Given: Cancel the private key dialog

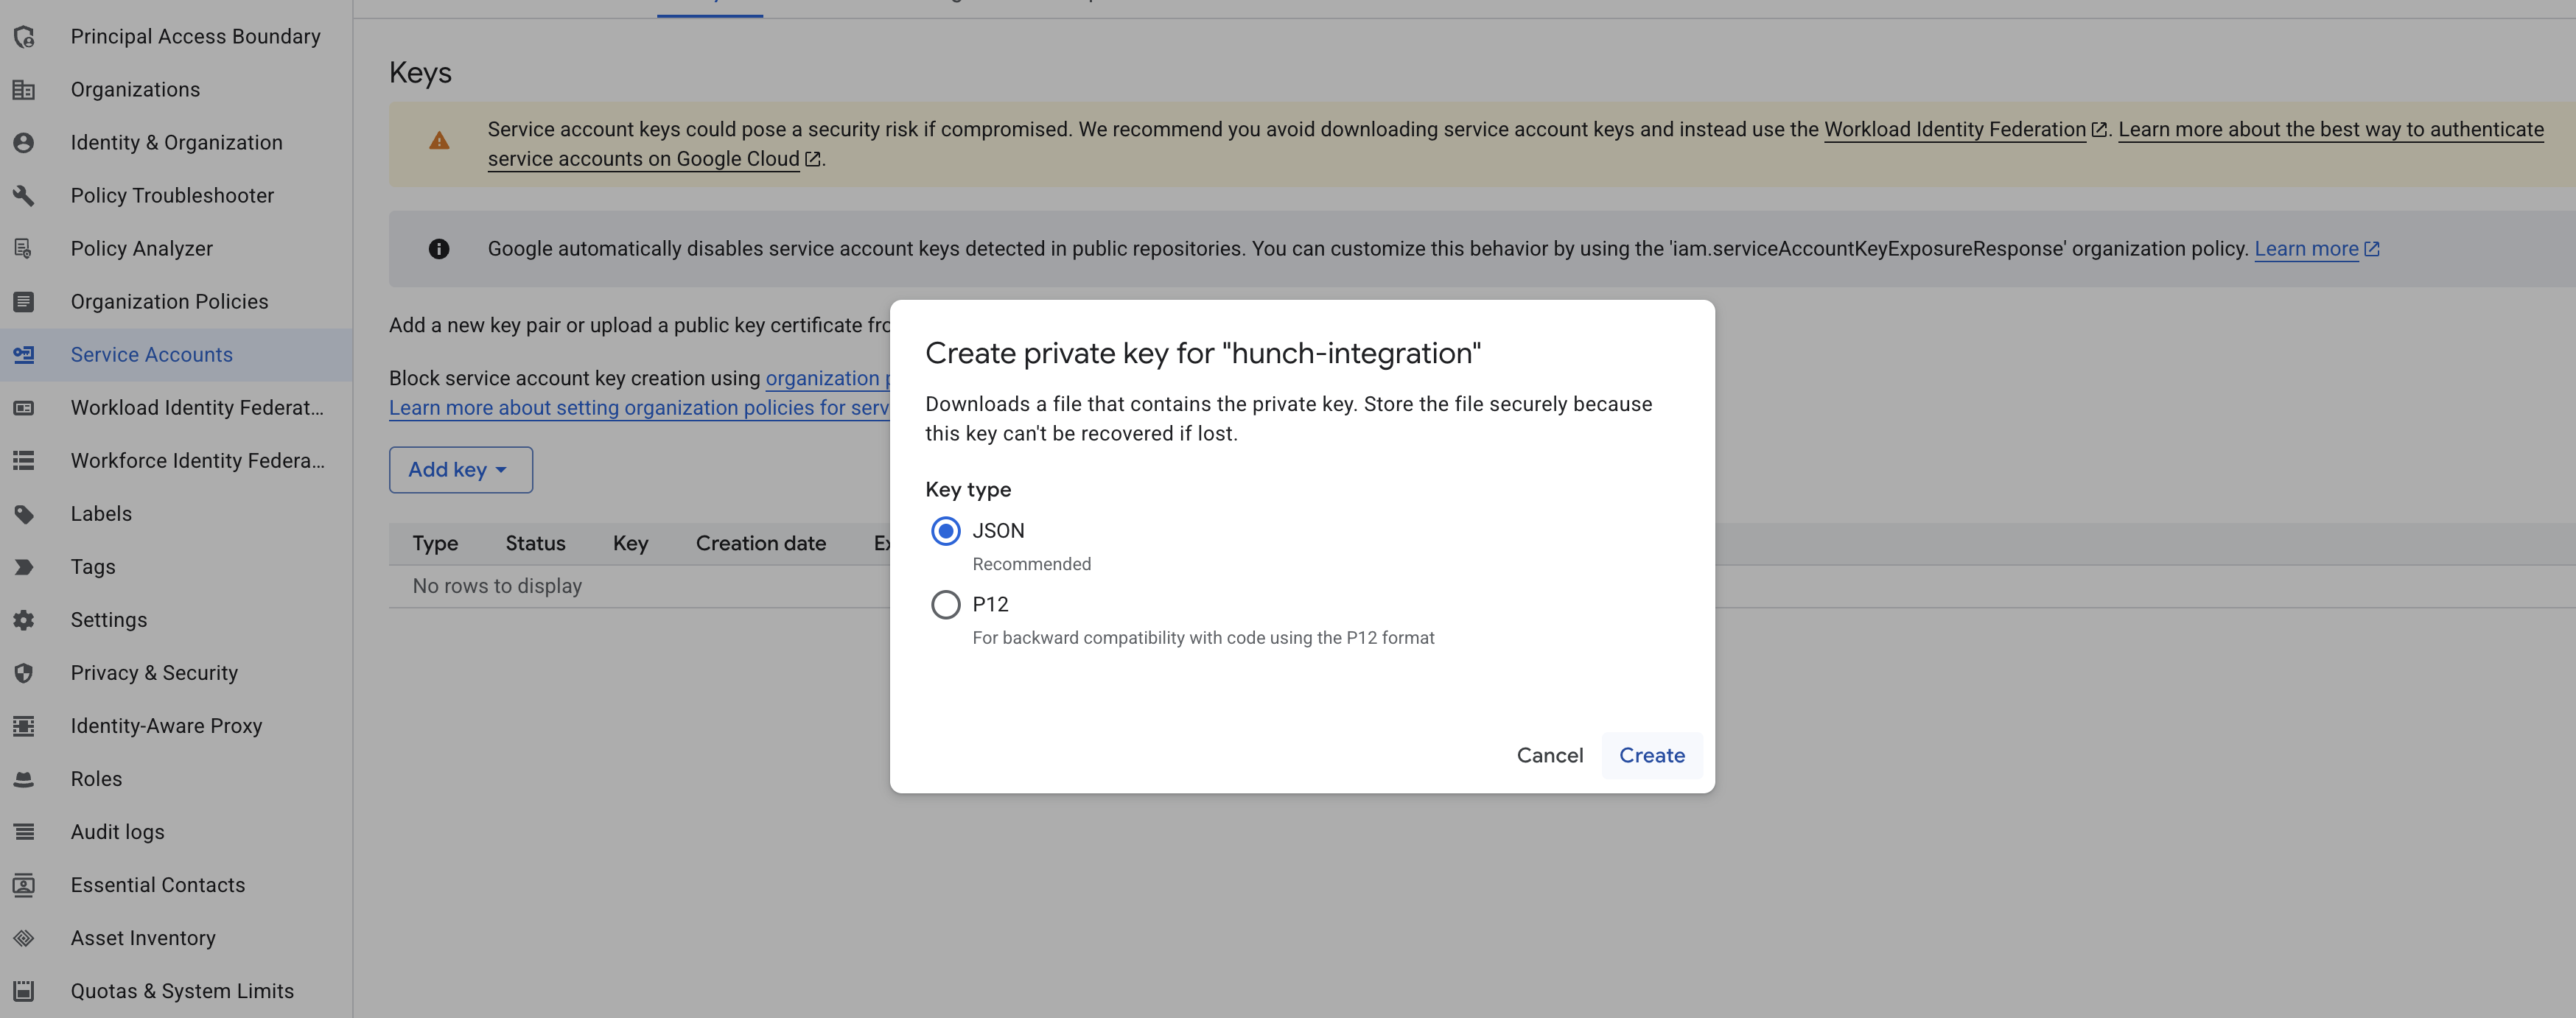Looking at the screenshot, I should [1549, 755].
